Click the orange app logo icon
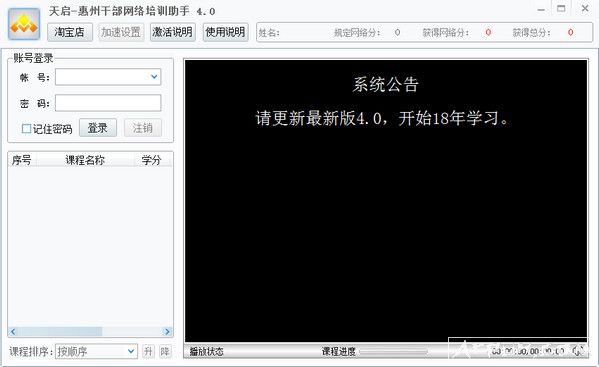599x367 pixels. click(x=24, y=24)
